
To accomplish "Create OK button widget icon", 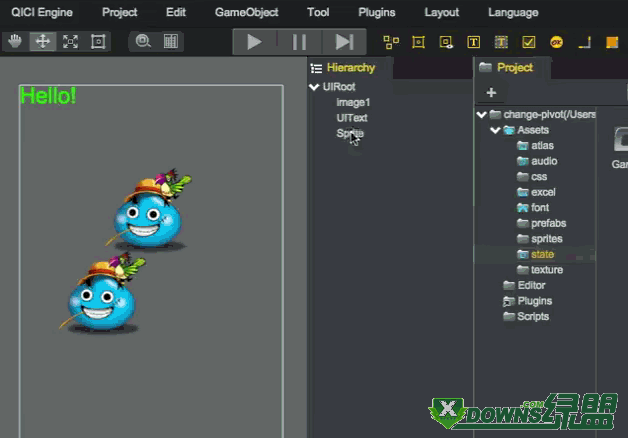I will pyautogui.click(x=556, y=42).
